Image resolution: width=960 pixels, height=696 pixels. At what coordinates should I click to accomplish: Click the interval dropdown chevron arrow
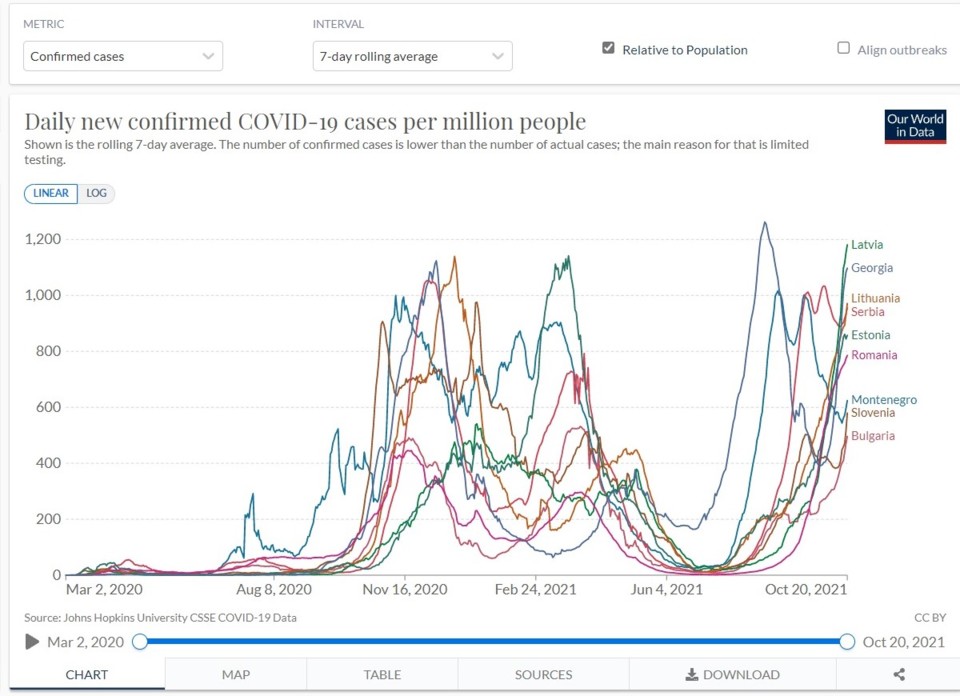tap(498, 56)
